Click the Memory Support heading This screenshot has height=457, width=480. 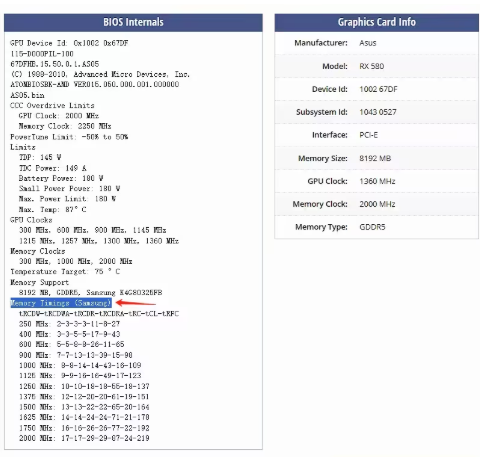pos(39,282)
